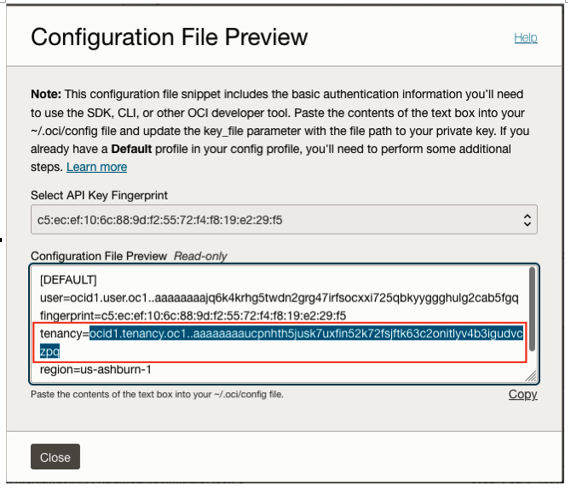
Task: Click the [DEFAULT] line in preview
Action: [68, 280]
